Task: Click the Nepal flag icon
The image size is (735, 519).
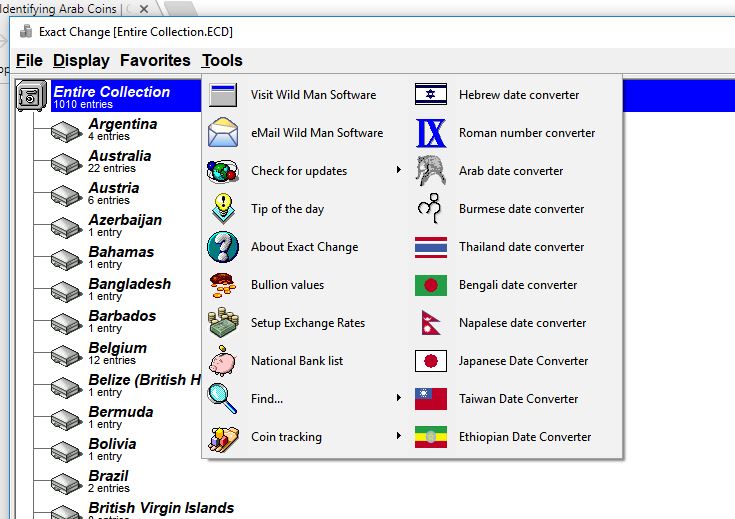Action: click(x=430, y=323)
